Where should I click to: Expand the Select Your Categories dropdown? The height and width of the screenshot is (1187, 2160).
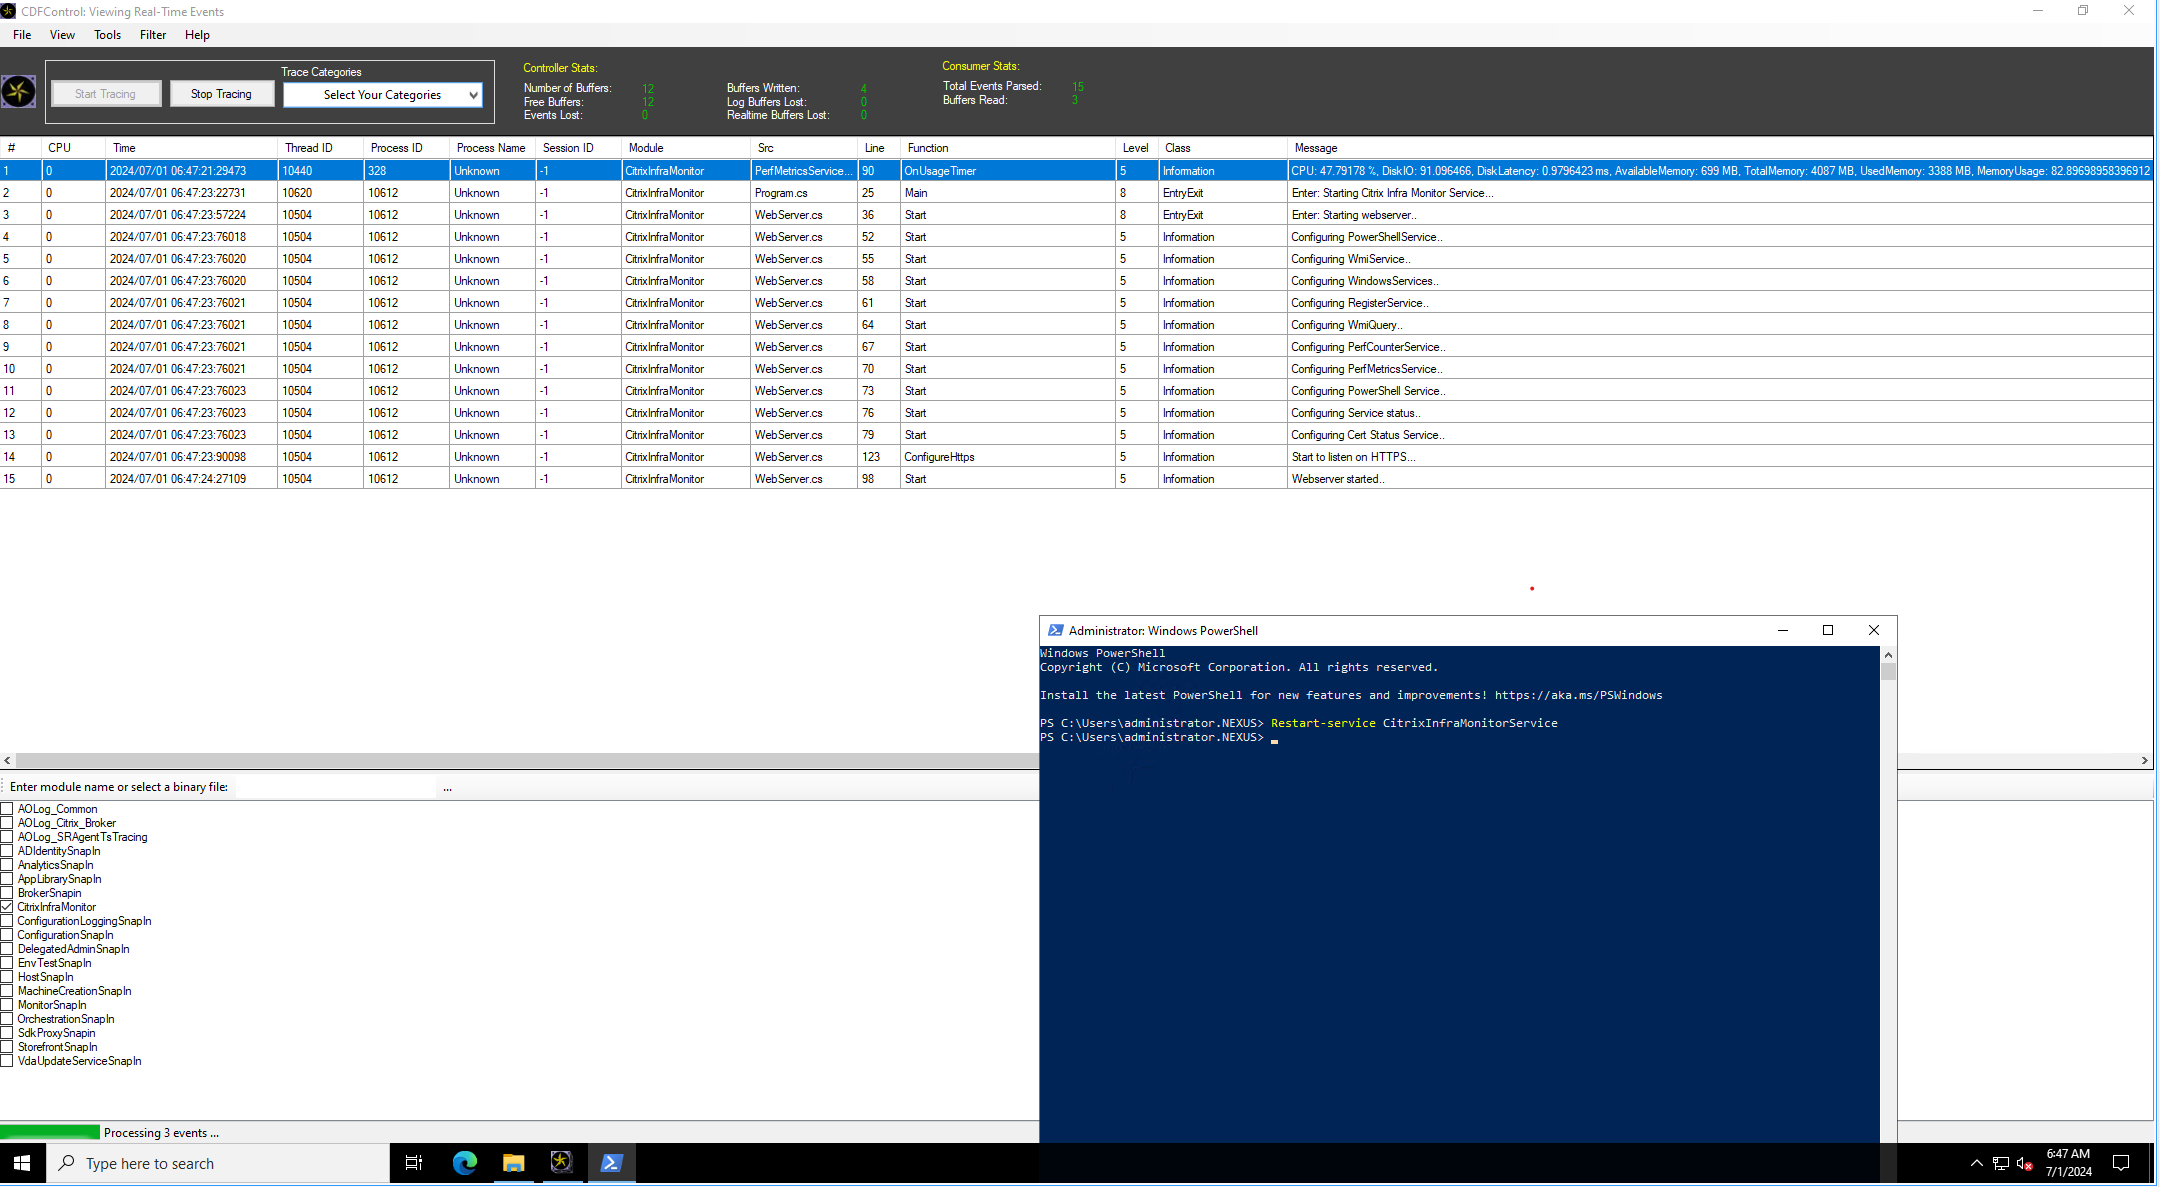[x=475, y=94]
